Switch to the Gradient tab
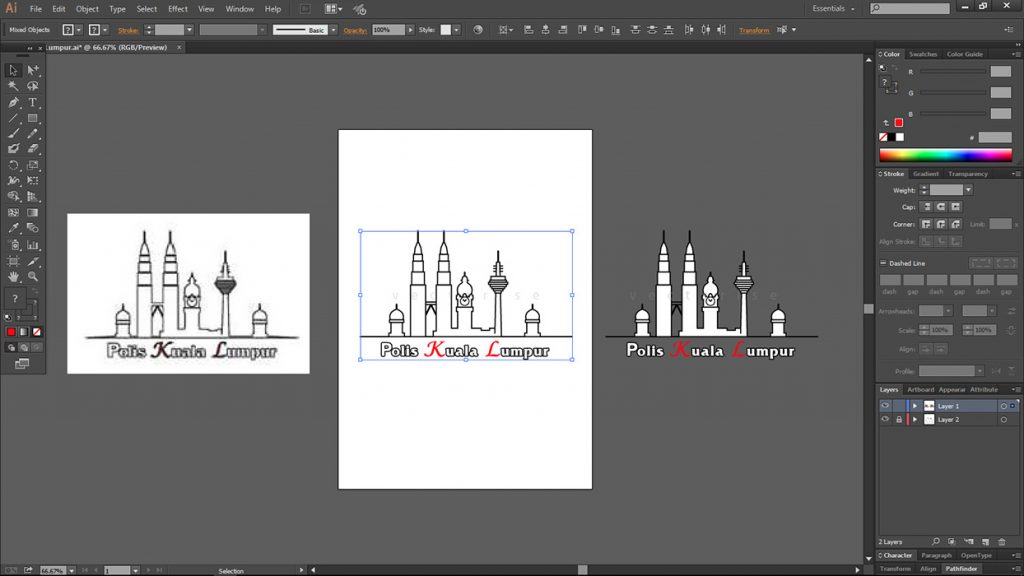This screenshot has width=1024, height=576. (925, 174)
